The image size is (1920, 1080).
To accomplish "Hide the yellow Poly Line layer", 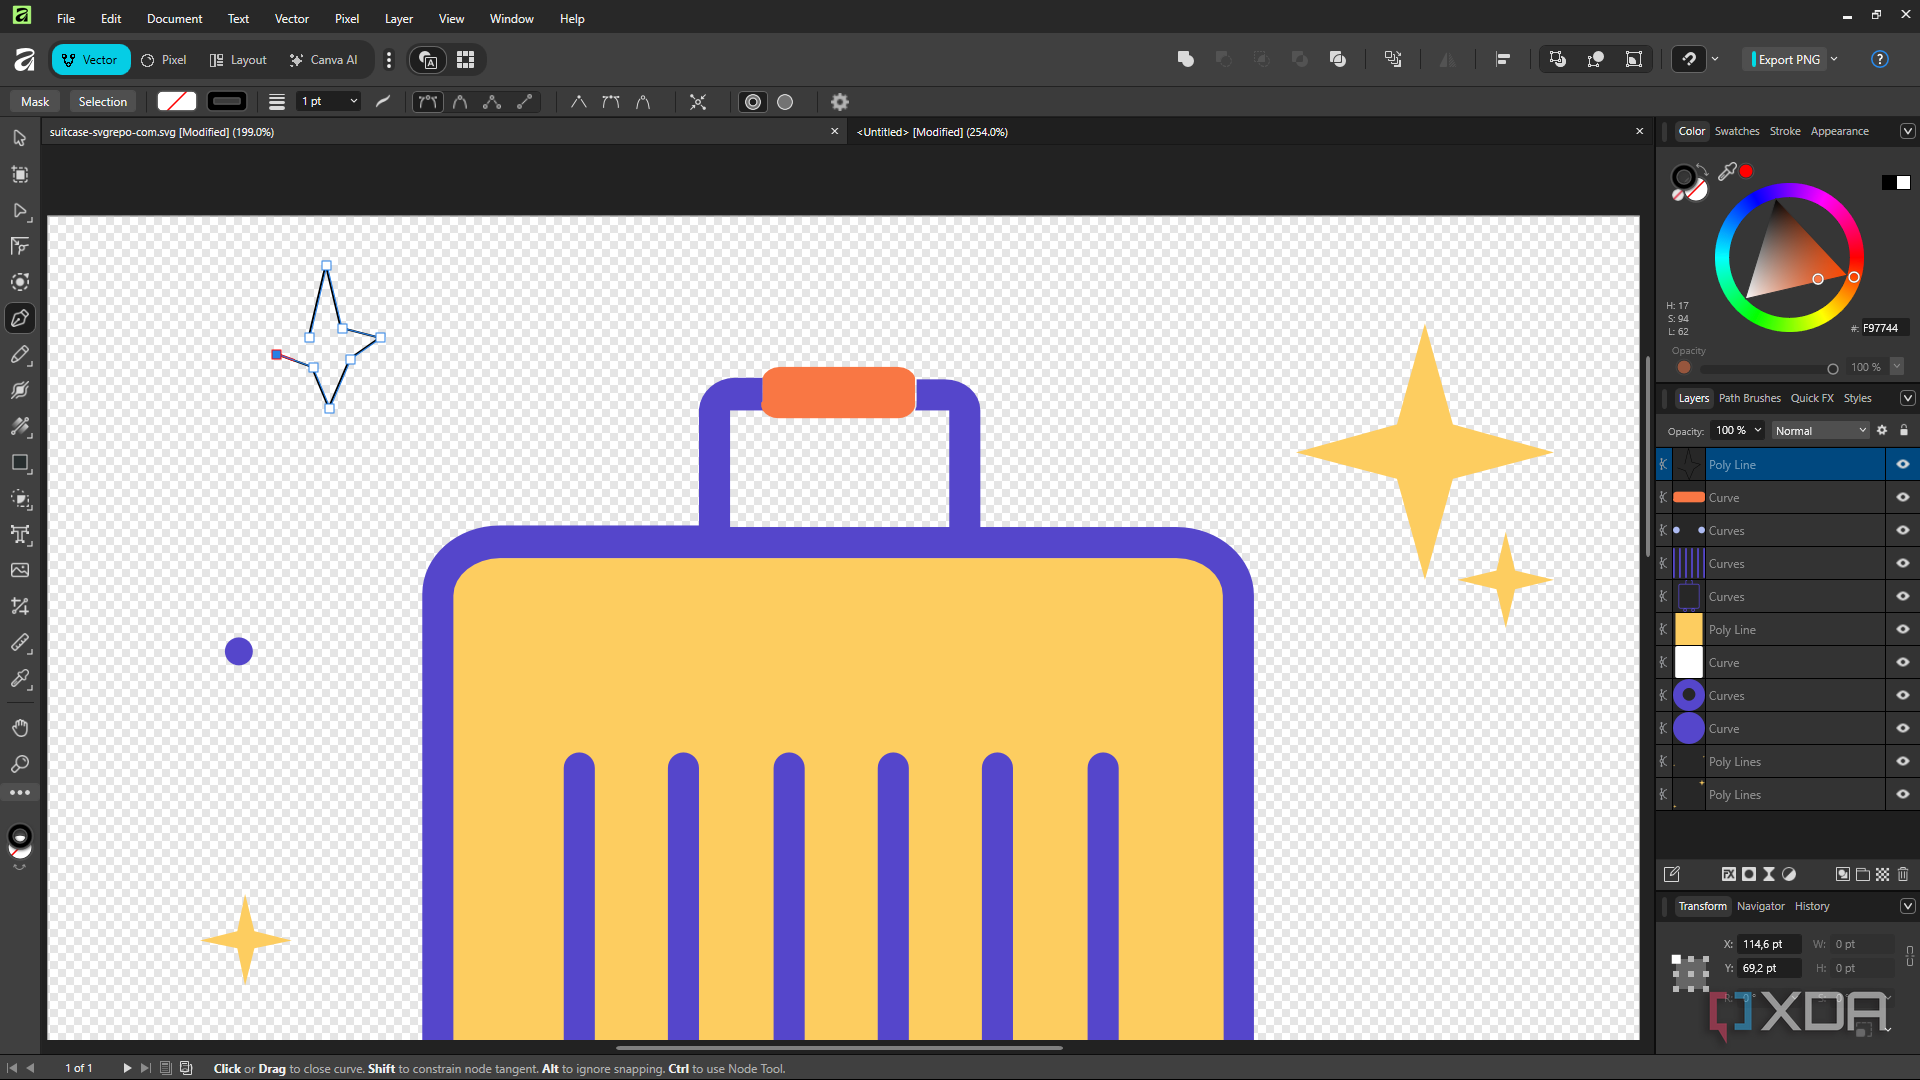I will click(x=1903, y=629).
